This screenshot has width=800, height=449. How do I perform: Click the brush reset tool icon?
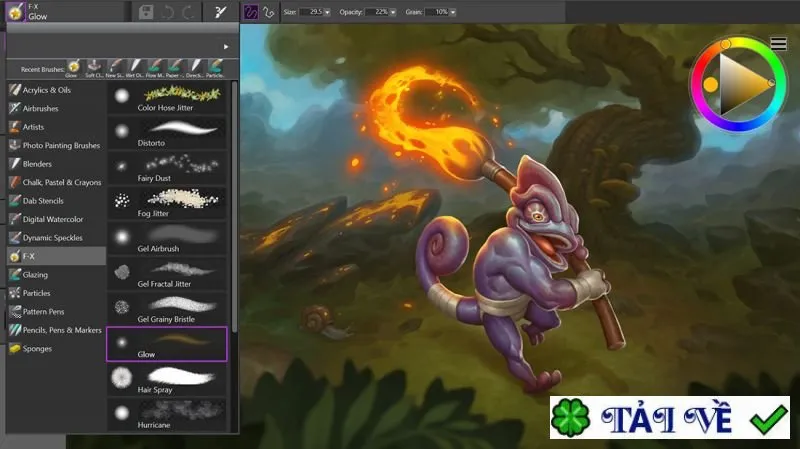220,12
